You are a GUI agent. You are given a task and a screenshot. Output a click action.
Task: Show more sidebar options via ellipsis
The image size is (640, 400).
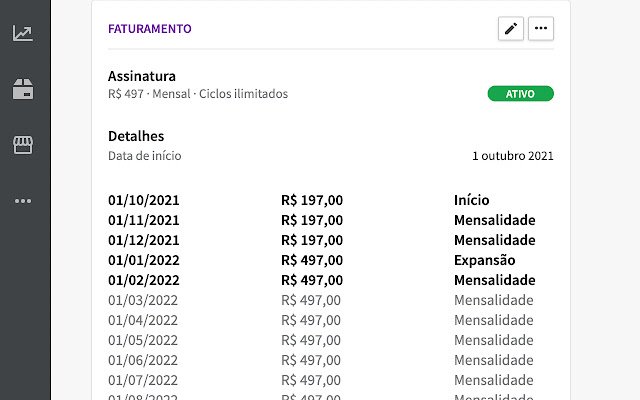point(23,201)
